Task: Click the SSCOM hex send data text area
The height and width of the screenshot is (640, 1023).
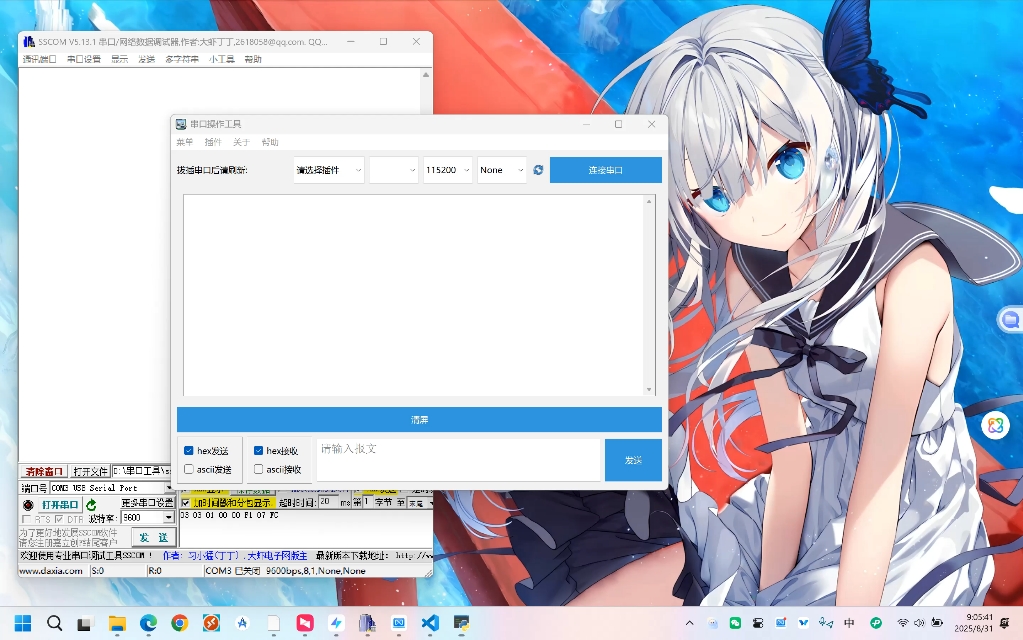Action: click(305, 528)
